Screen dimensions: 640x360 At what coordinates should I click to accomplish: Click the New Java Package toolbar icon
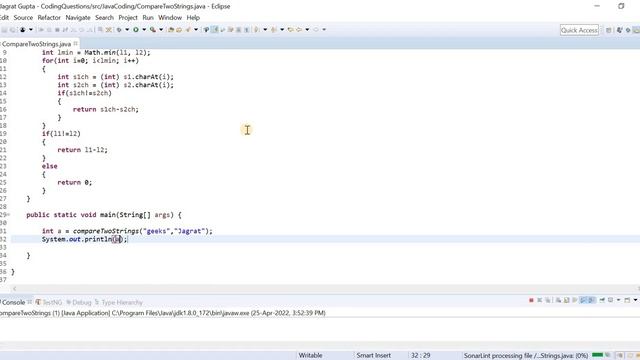tap(179, 30)
